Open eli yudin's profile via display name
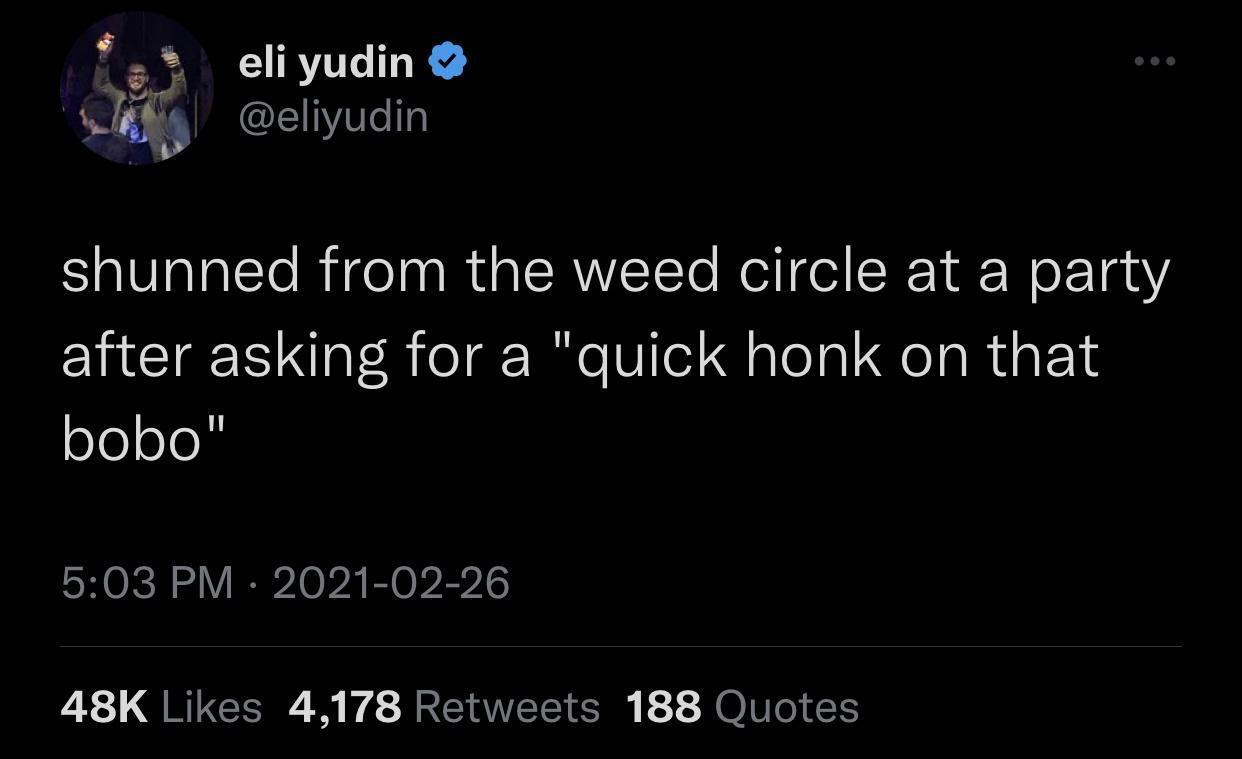 324,60
